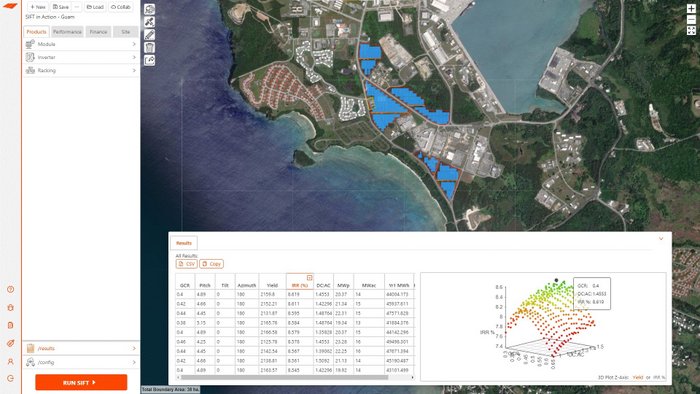700x394 pixels.
Task: Select the pencil draw tool on map
Action: point(150,34)
